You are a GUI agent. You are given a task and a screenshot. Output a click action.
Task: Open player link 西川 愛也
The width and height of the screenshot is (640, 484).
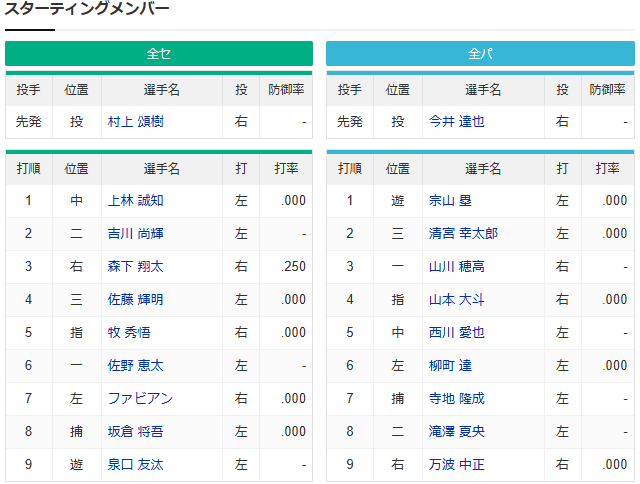click(x=457, y=333)
